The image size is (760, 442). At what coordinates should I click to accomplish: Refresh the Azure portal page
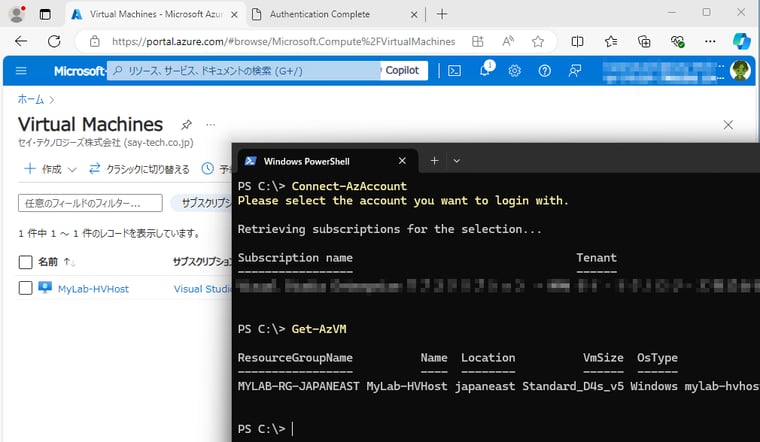pyautogui.click(x=54, y=42)
